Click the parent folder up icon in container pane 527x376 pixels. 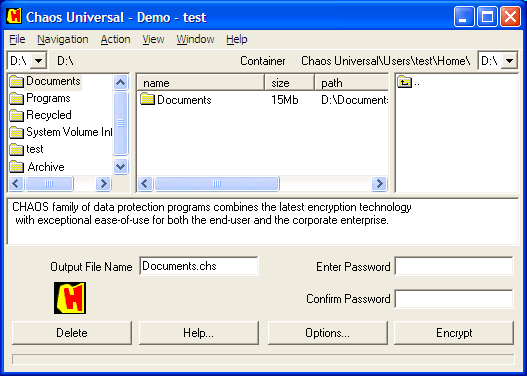404,82
